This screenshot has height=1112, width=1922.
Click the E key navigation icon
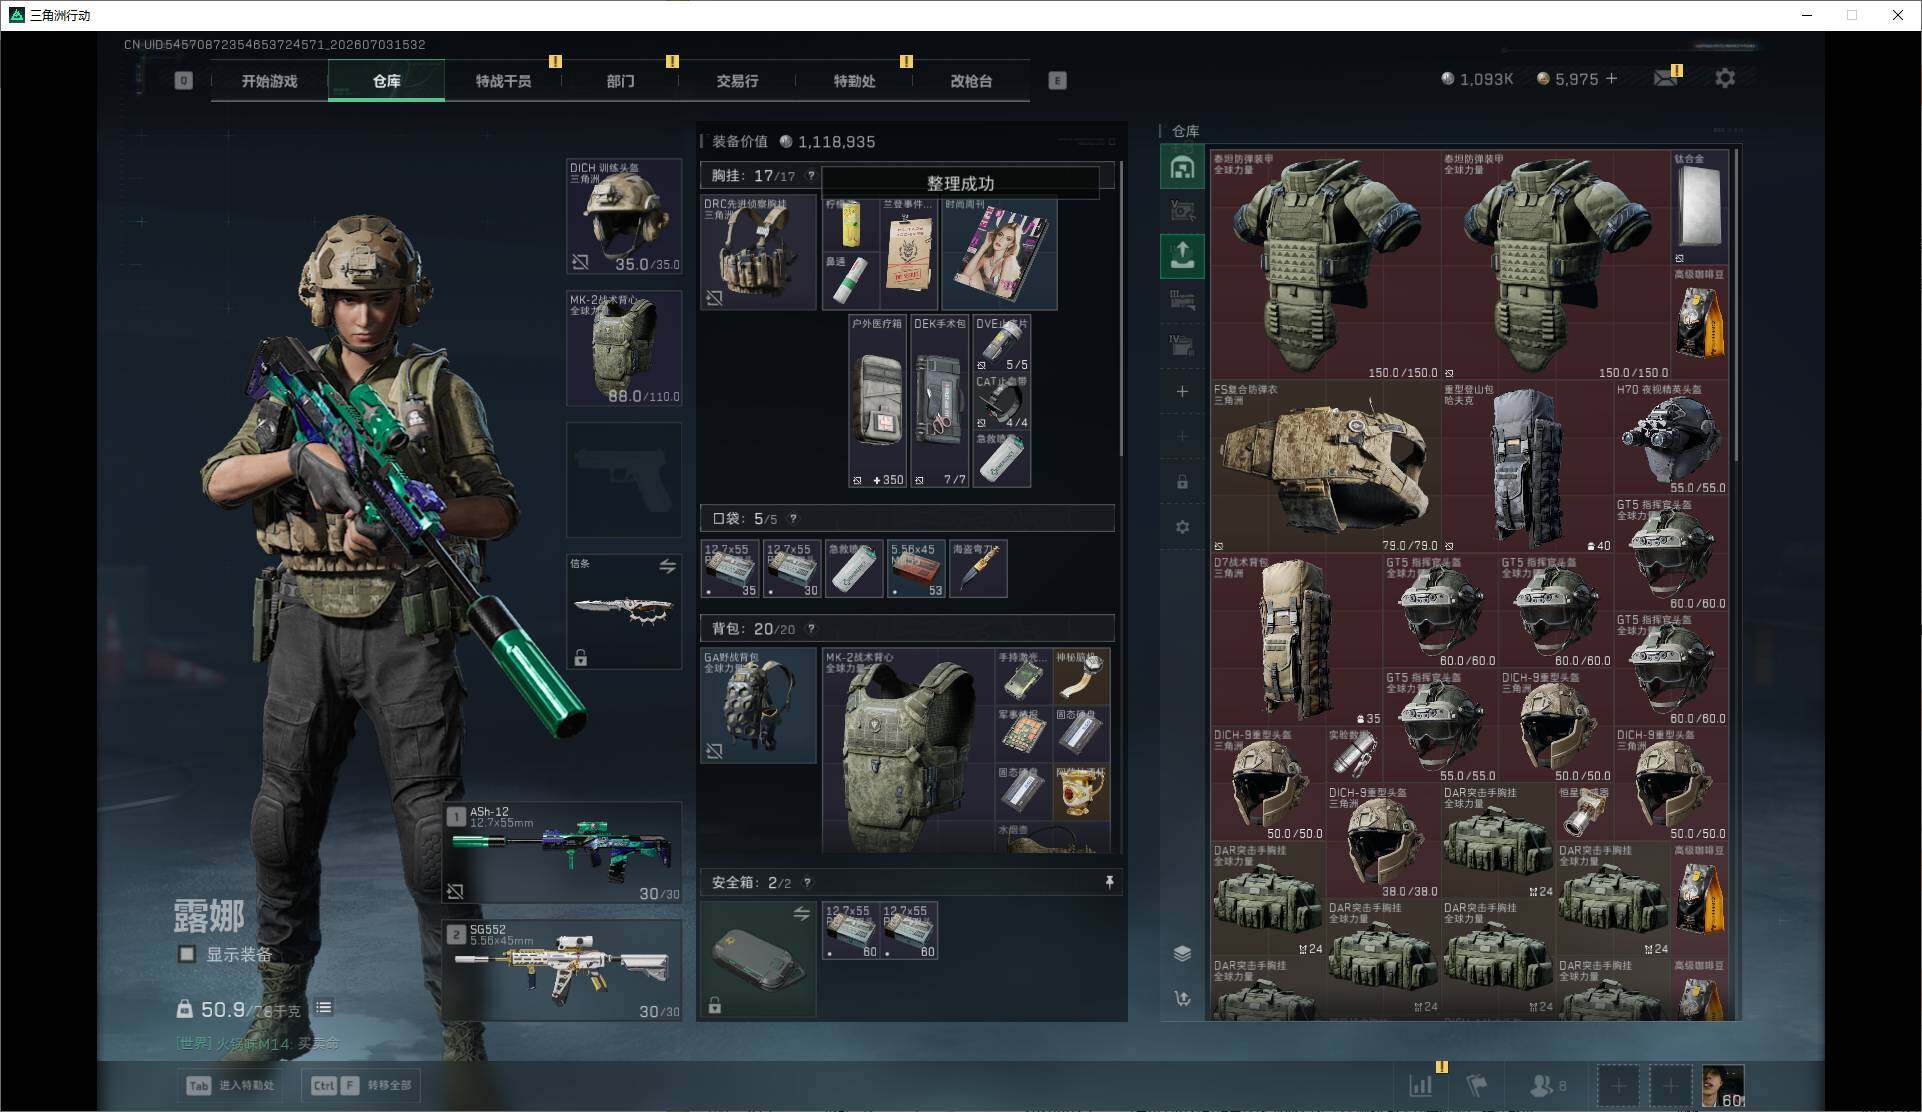[1057, 81]
